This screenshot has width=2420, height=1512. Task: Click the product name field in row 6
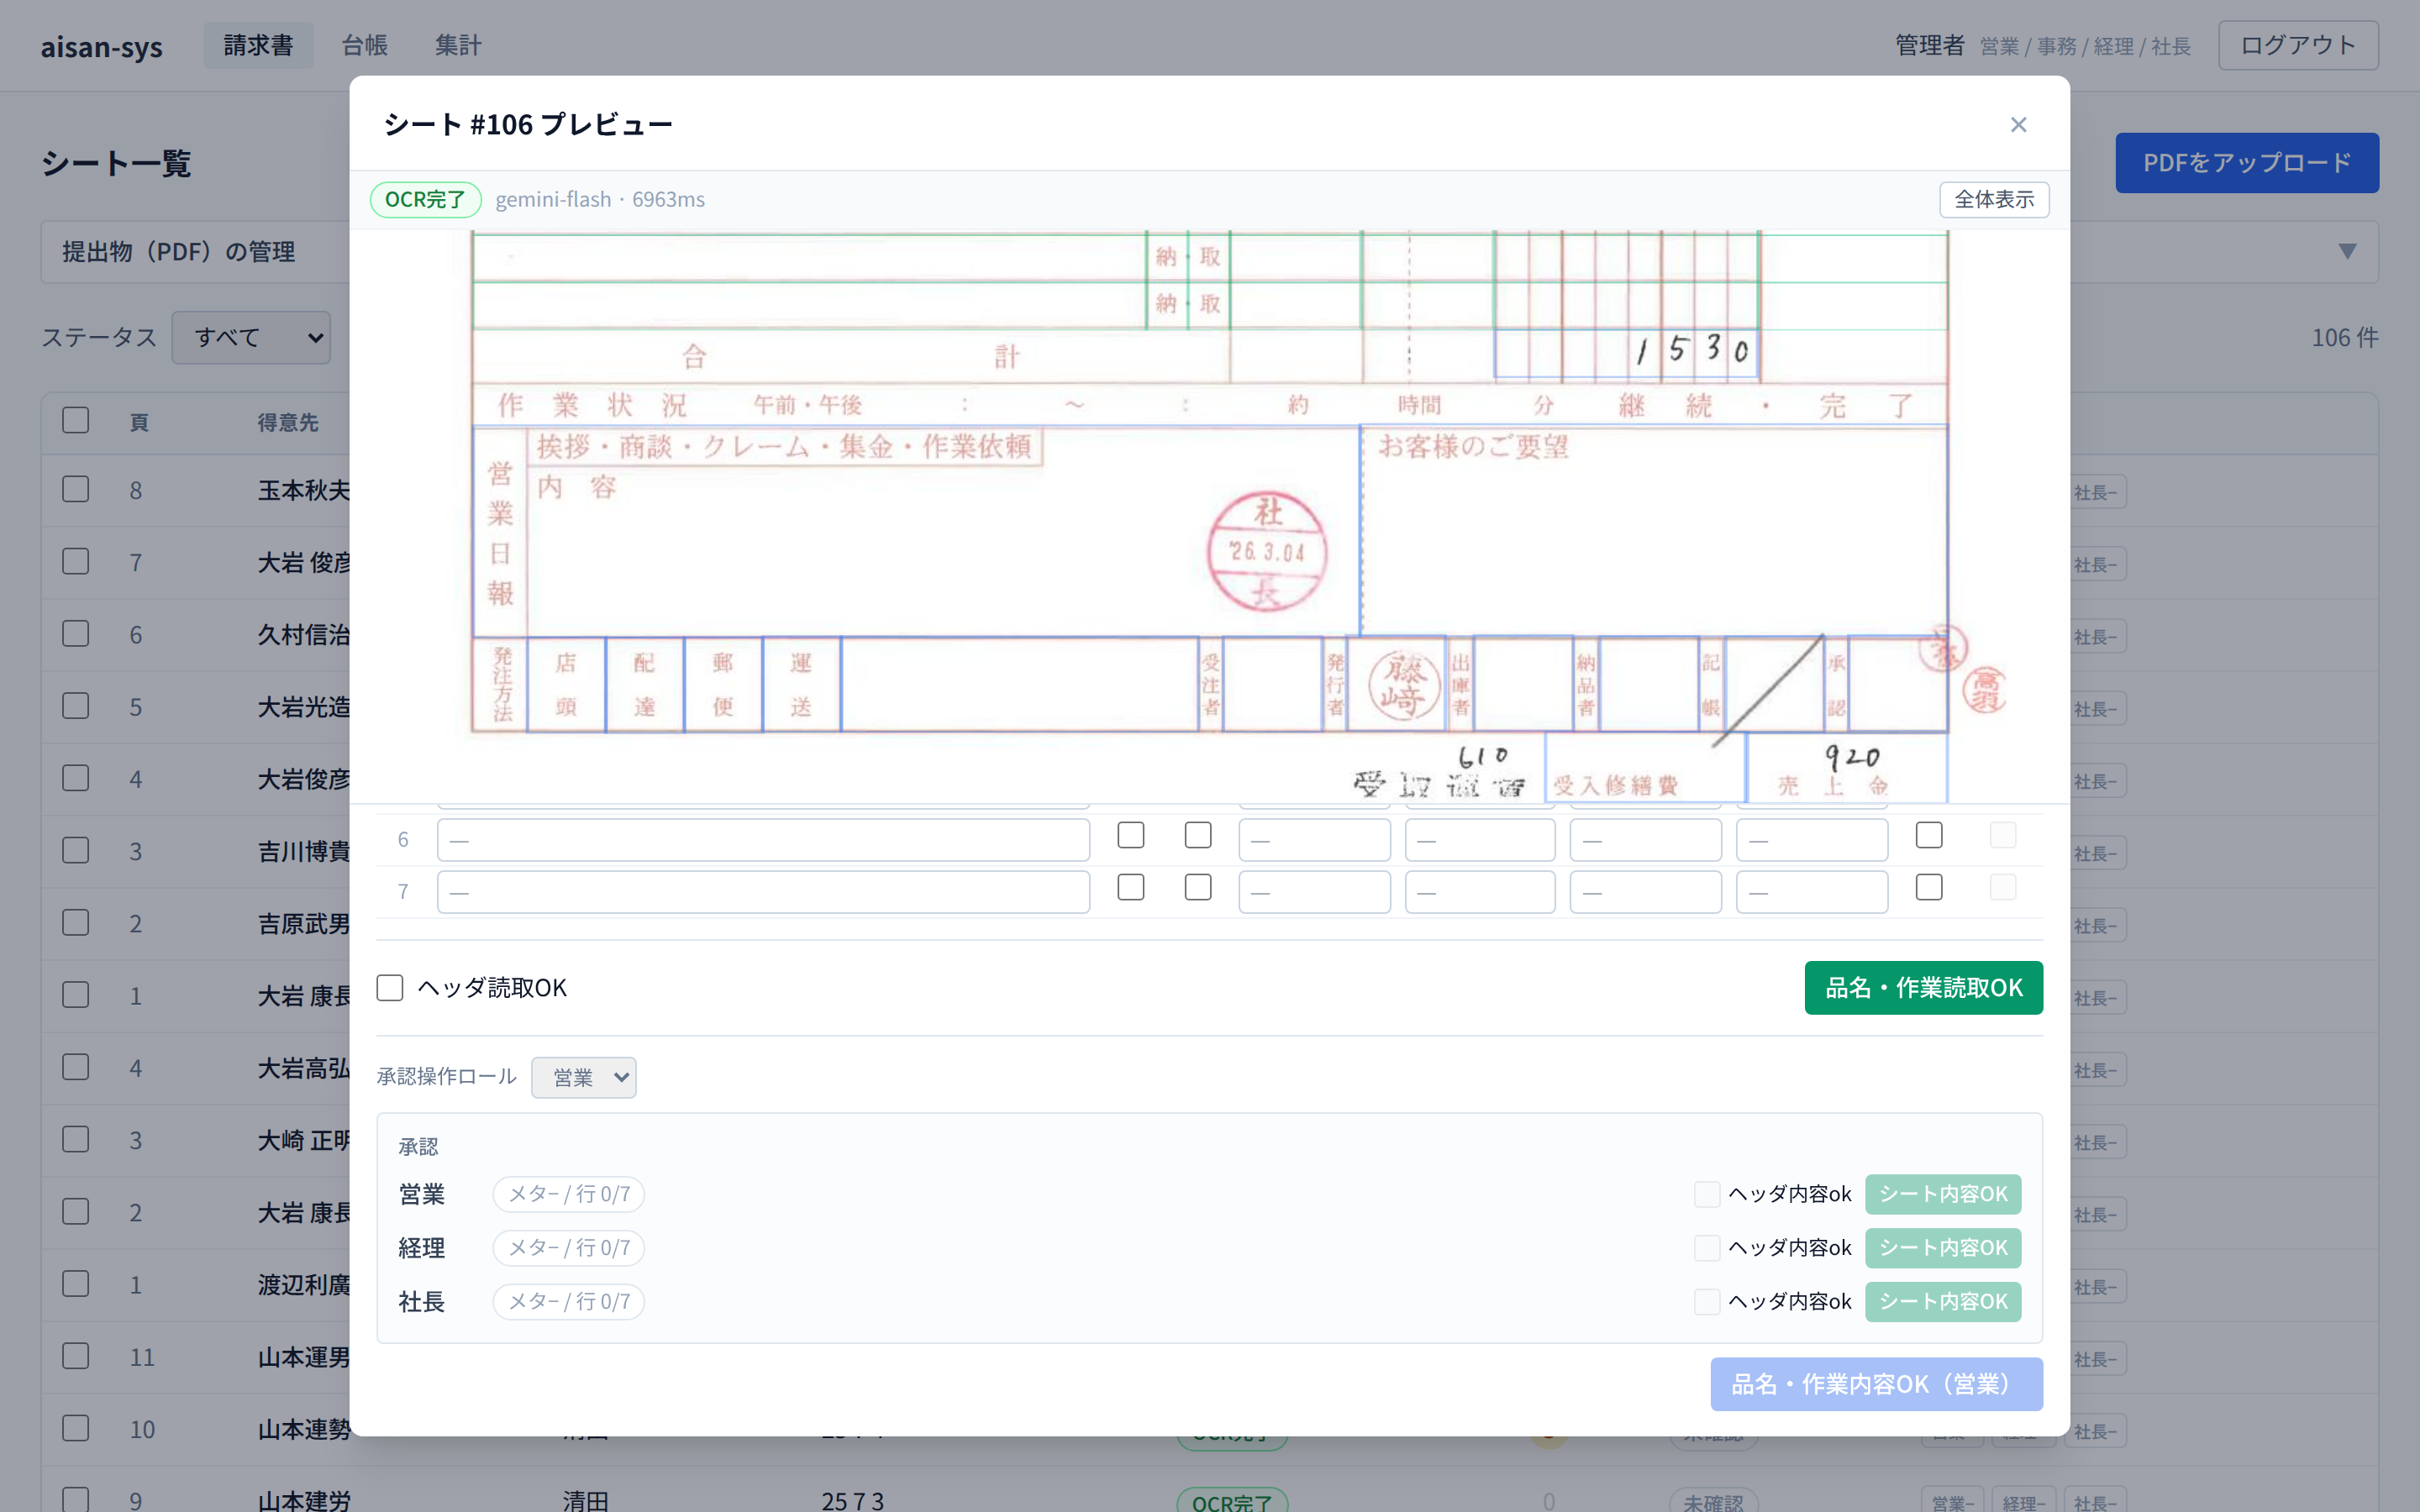[763, 840]
